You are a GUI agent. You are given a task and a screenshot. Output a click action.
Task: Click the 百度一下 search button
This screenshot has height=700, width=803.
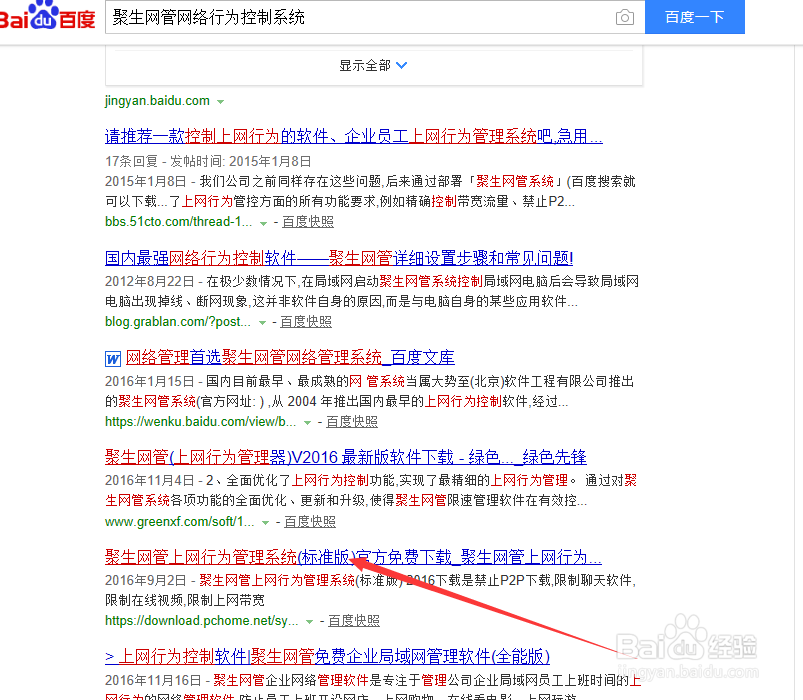[x=694, y=17]
